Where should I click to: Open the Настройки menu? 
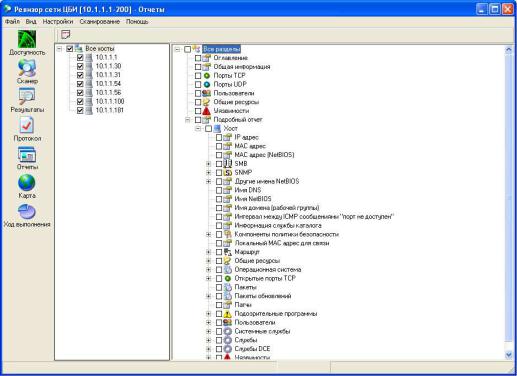coord(58,21)
